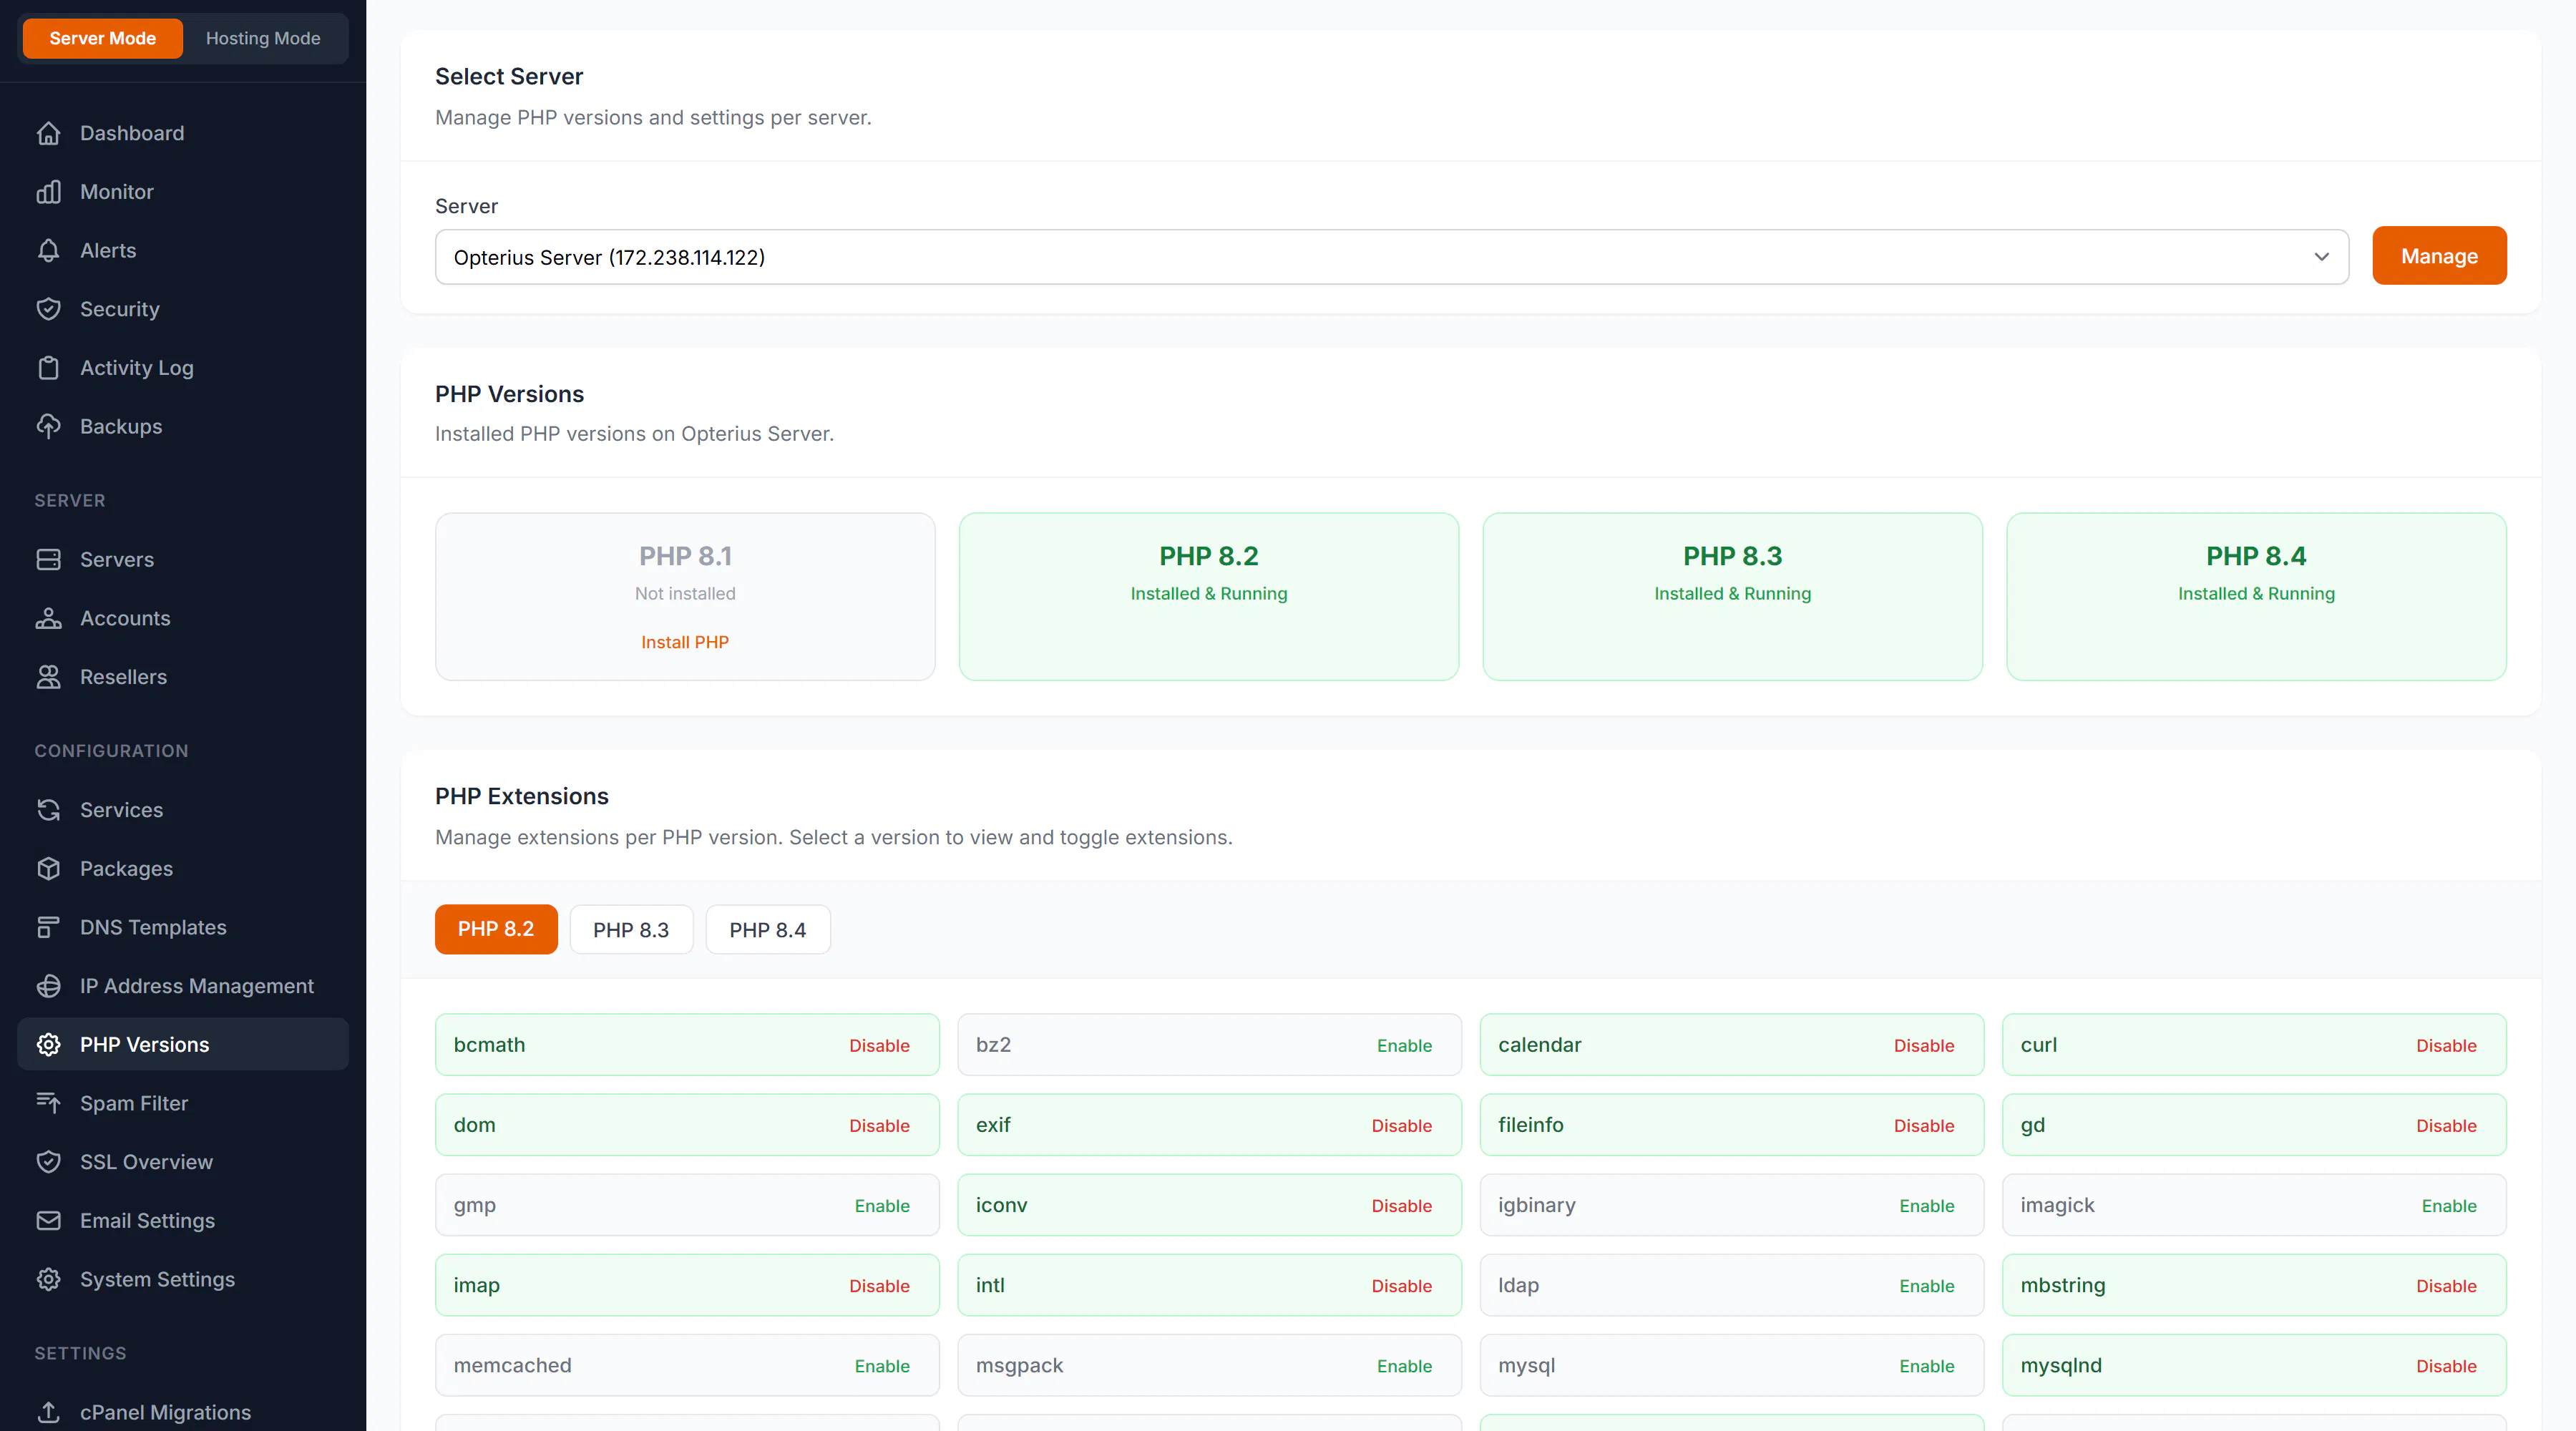Click the Install PHP link
Viewport: 2576px width, 1431px height.
[x=685, y=642]
